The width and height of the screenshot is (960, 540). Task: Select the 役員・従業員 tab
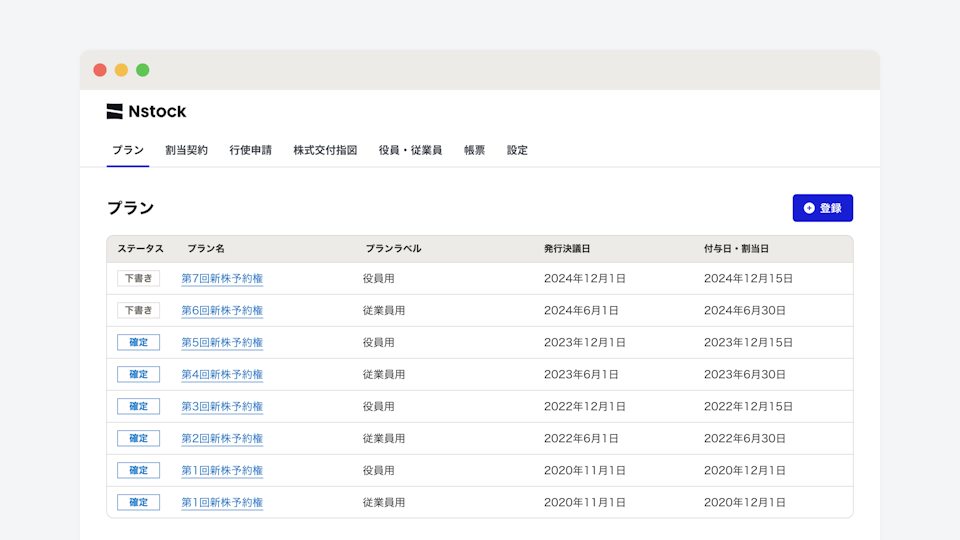coord(410,150)
